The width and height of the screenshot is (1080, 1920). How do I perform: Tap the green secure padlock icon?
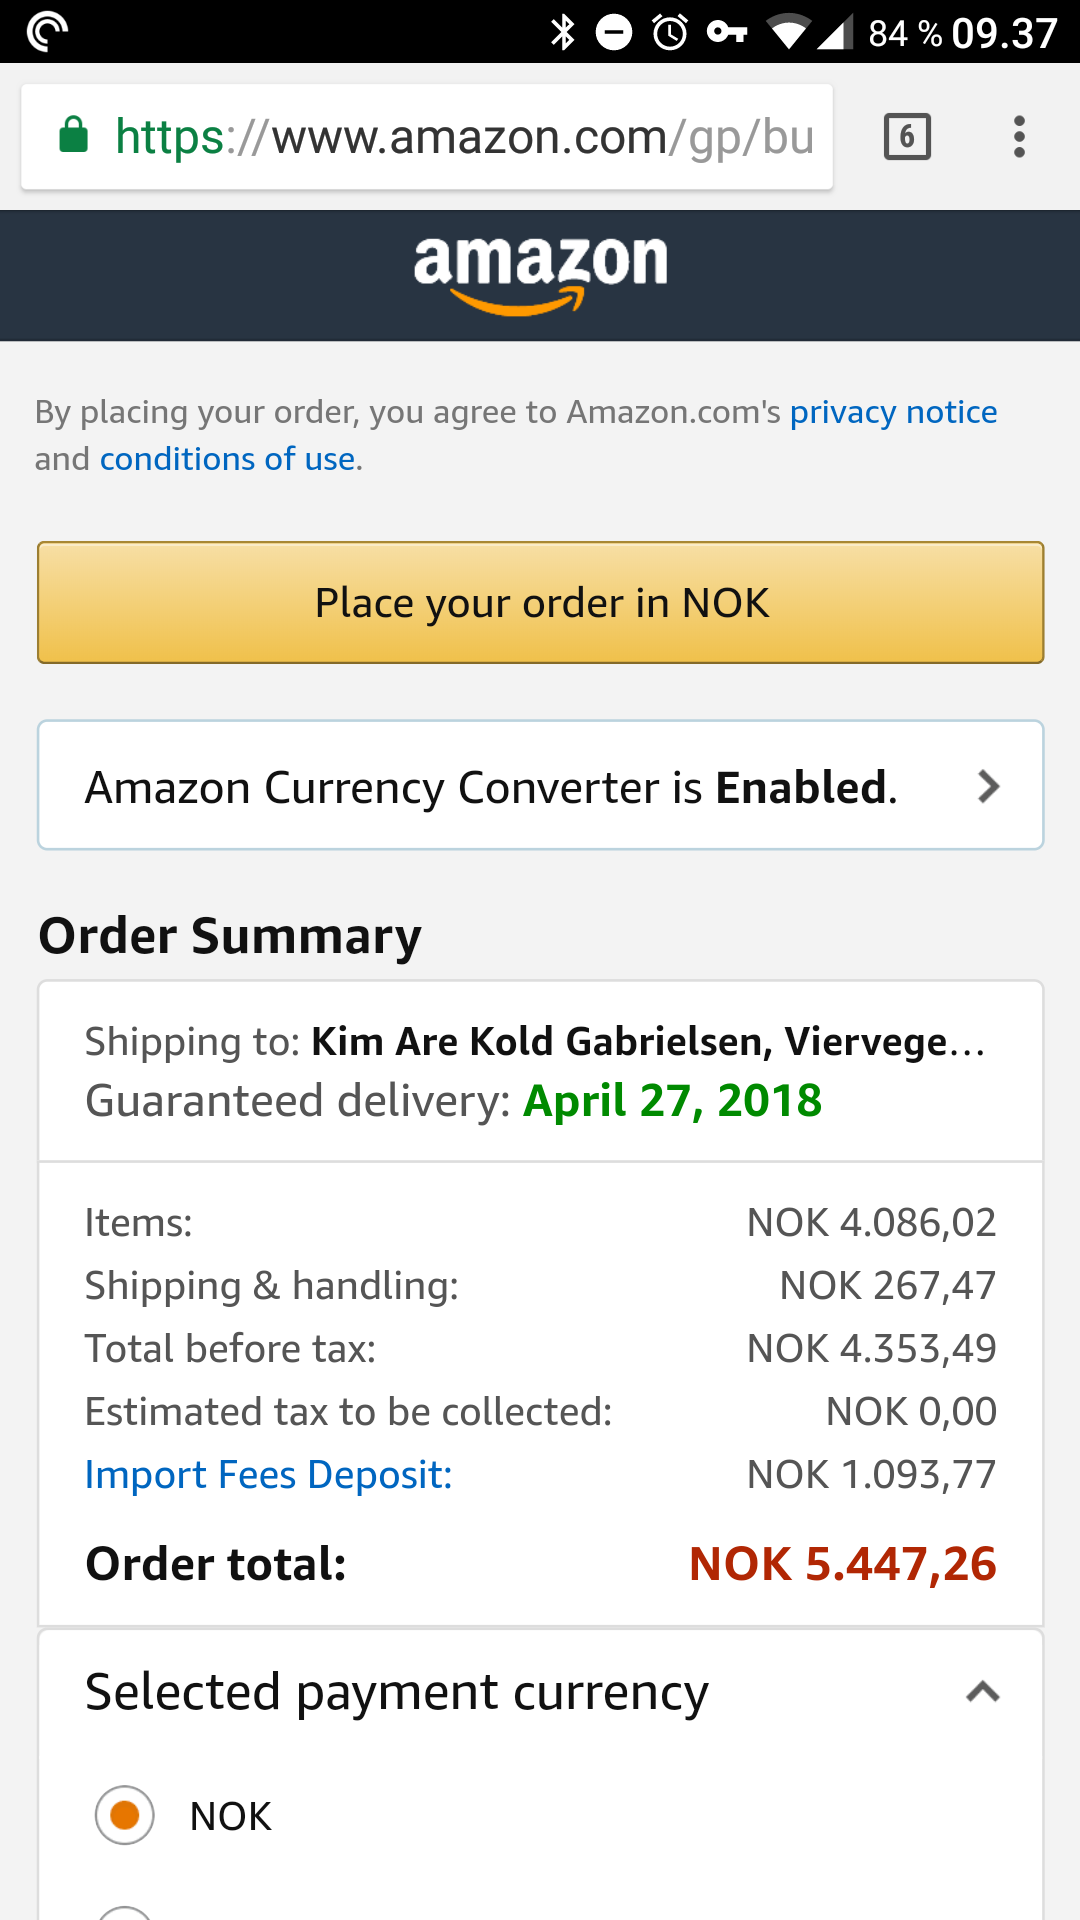point(74,135)
